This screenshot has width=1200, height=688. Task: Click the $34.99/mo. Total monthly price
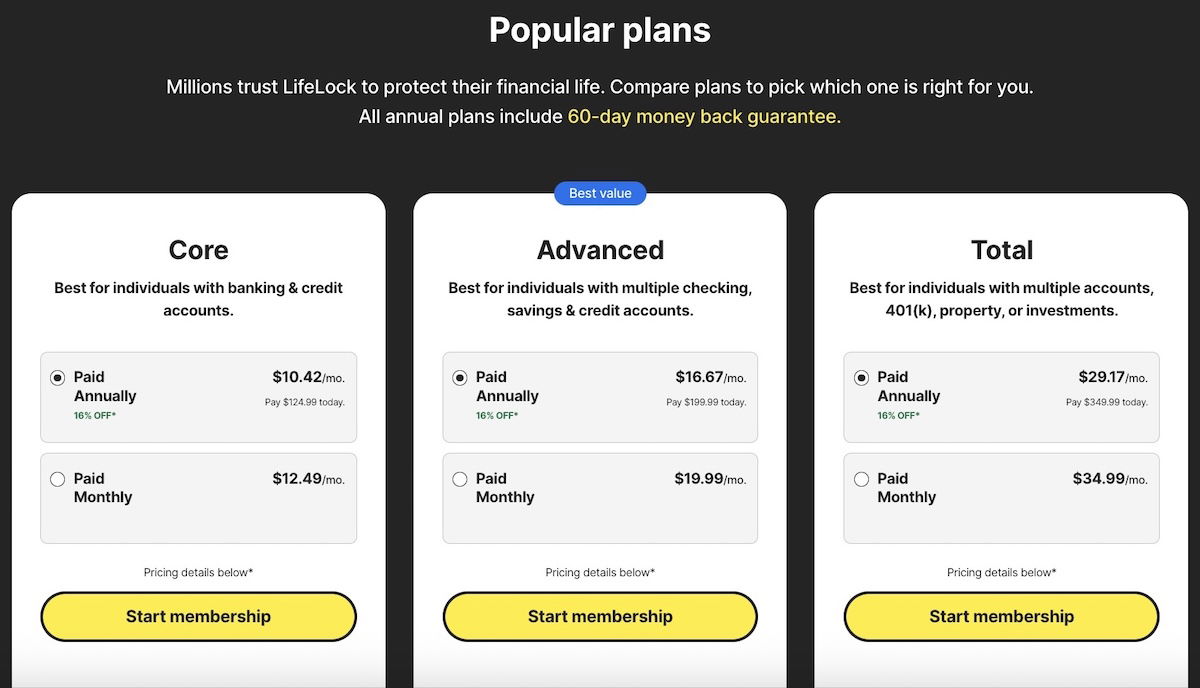click(x=1110, y=479)
